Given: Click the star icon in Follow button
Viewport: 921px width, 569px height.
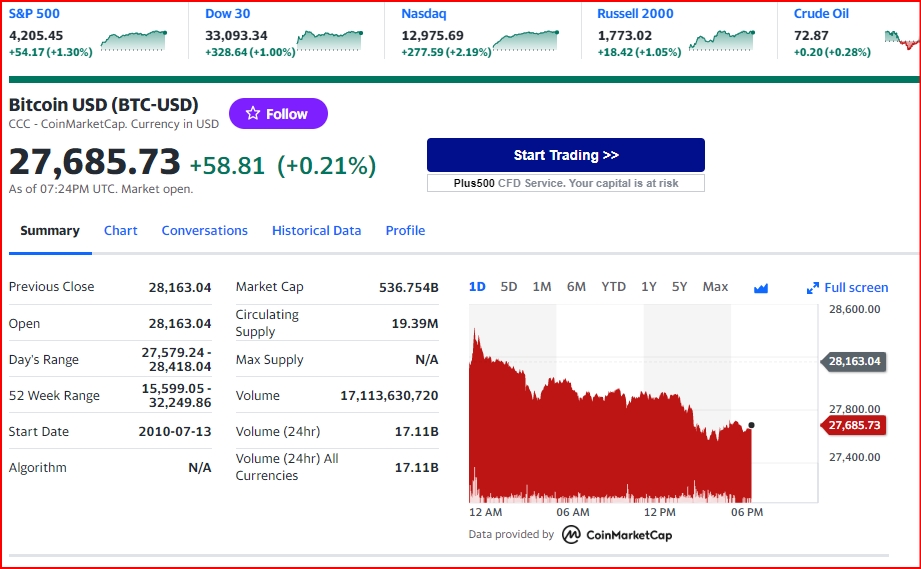Looking at the screenshot, I should tap(253, 113).
